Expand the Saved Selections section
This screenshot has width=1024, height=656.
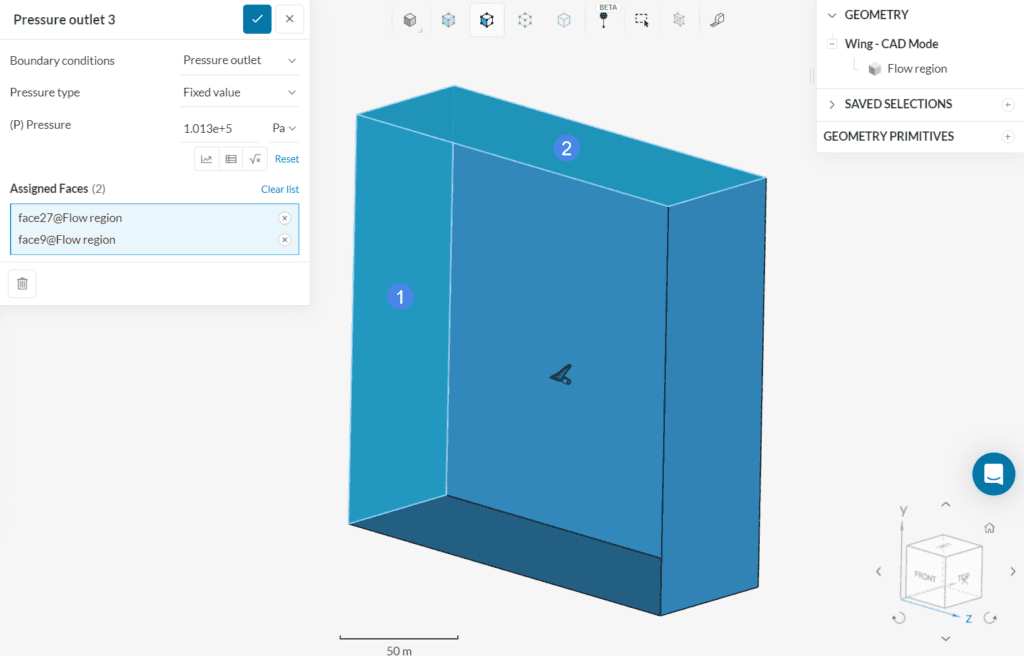831,104
